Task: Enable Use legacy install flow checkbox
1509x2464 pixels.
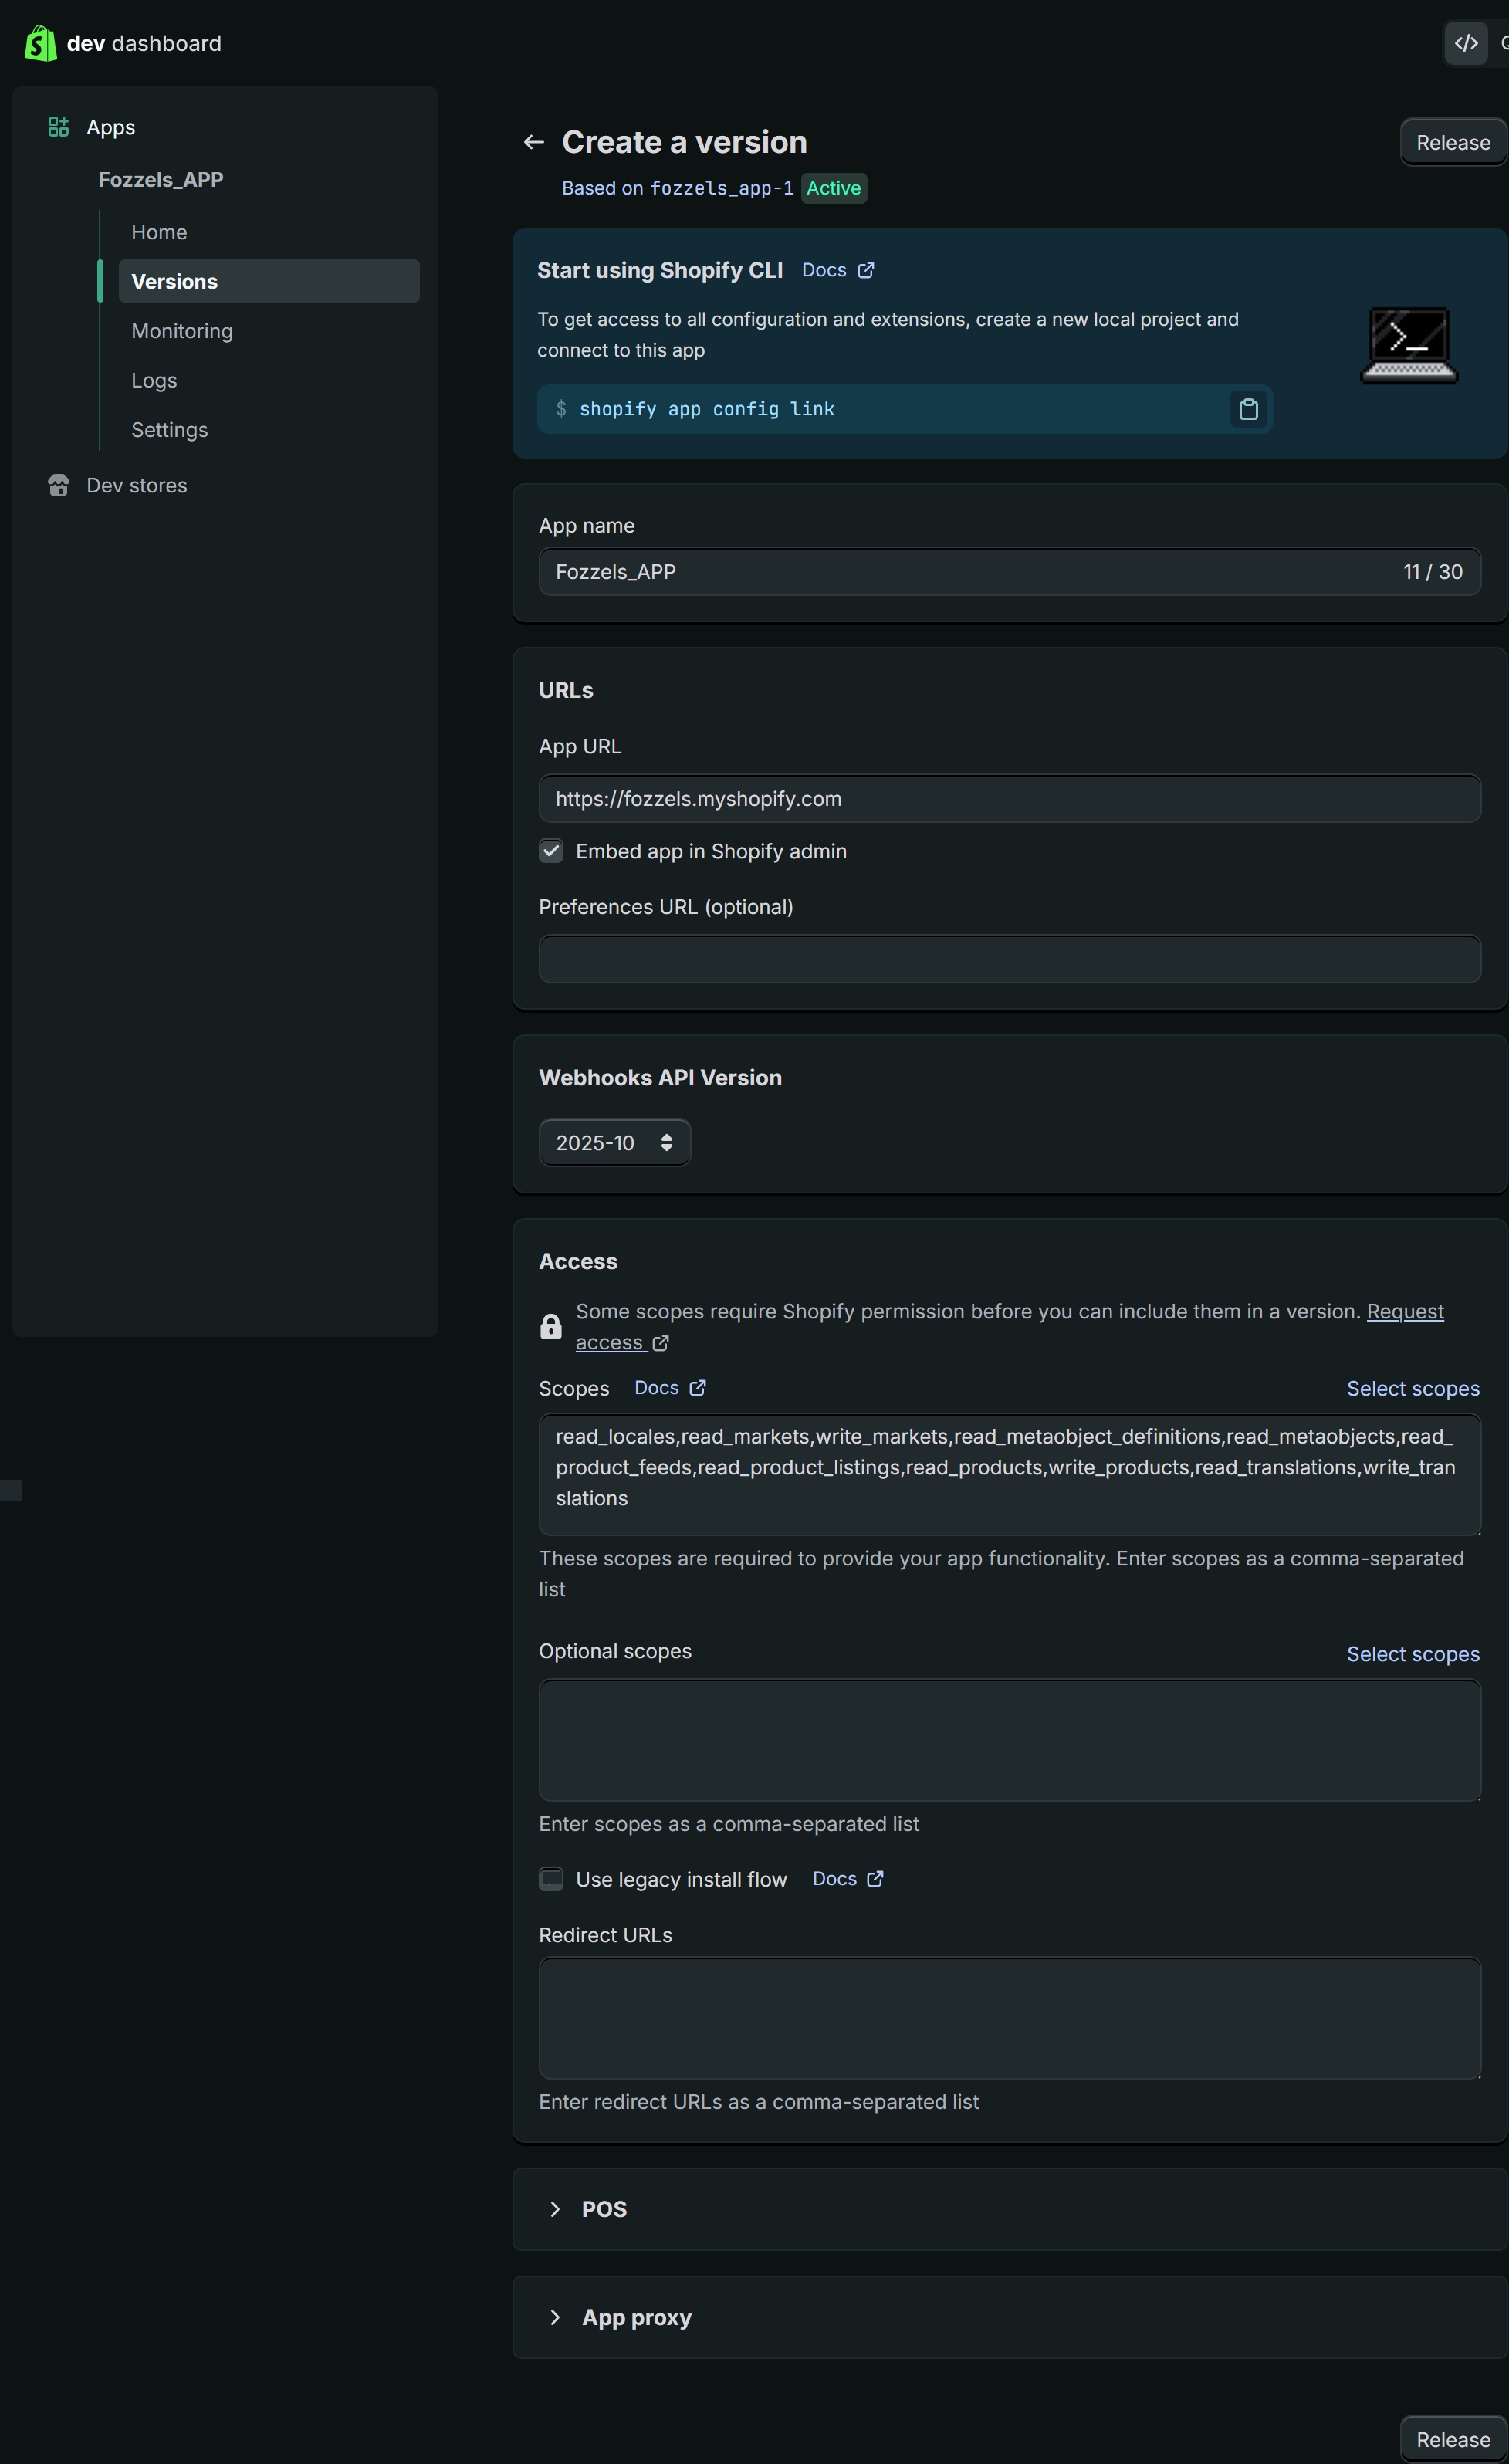Action: pos(551,1879)
